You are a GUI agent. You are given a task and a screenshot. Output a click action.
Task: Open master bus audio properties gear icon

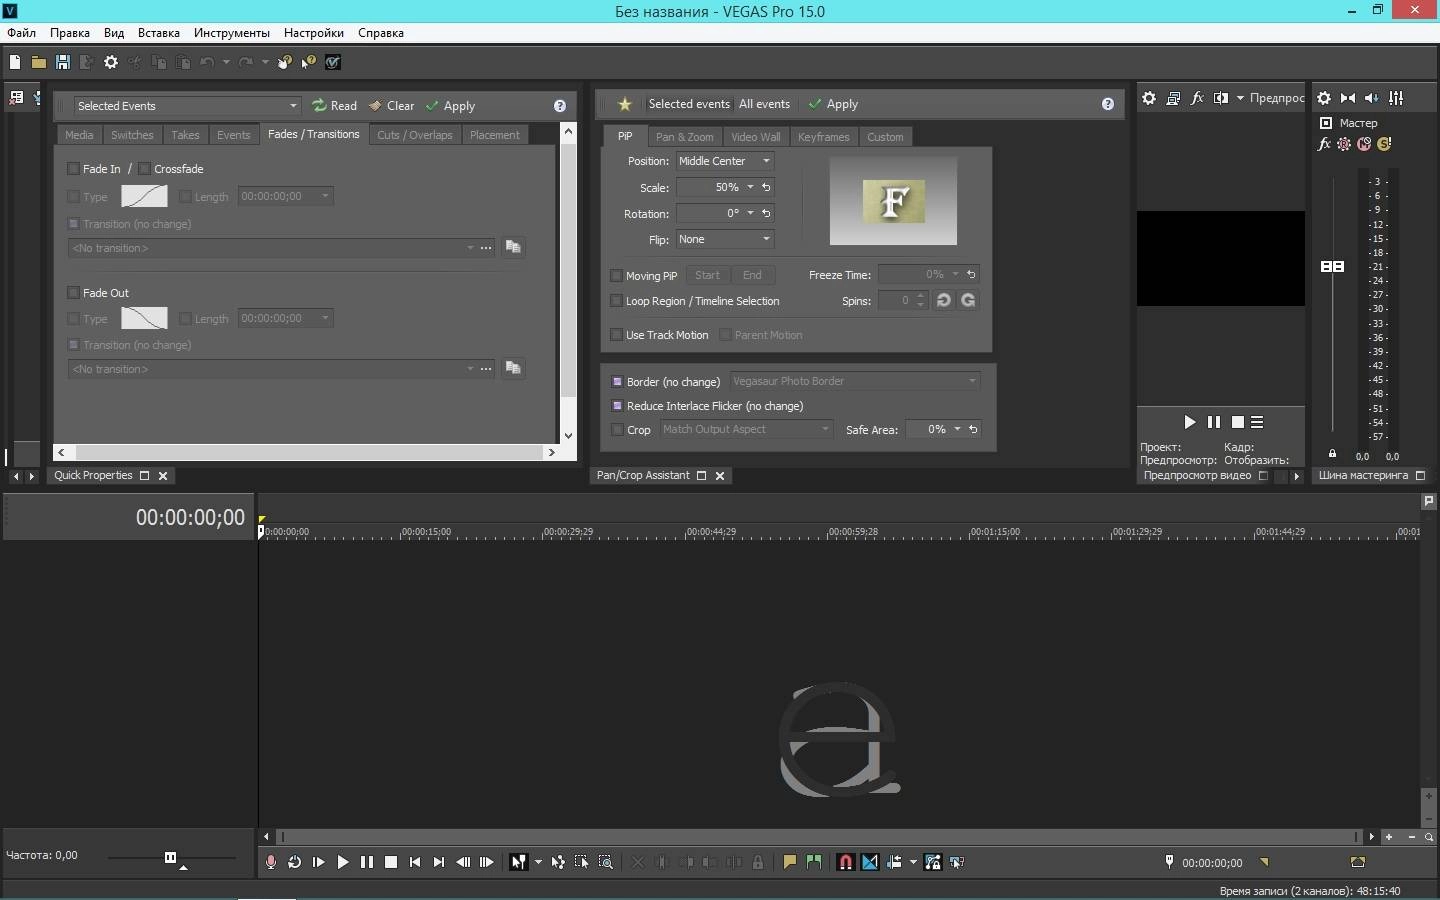(1324, 98)
